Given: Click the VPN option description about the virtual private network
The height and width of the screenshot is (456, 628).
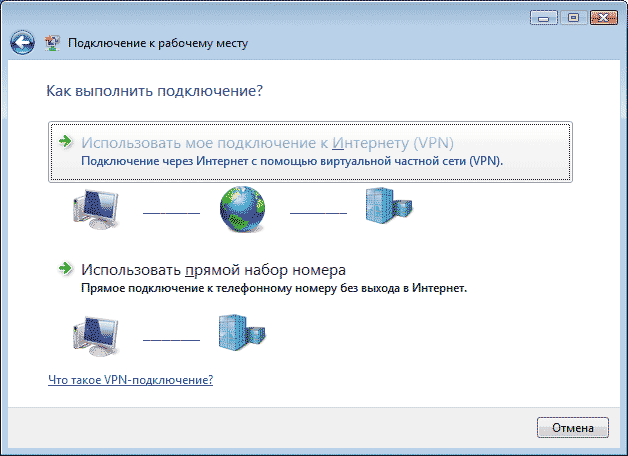Looking at the screenshot, I should click(292, 160).
